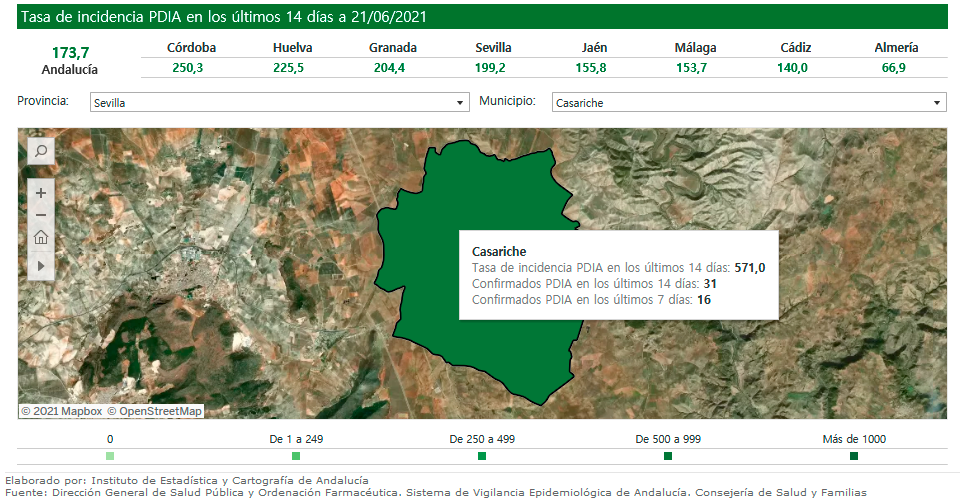Select the 'De 250 a 499' legend swatch
This screenshot has width=960, height=504.
(482, 456)
